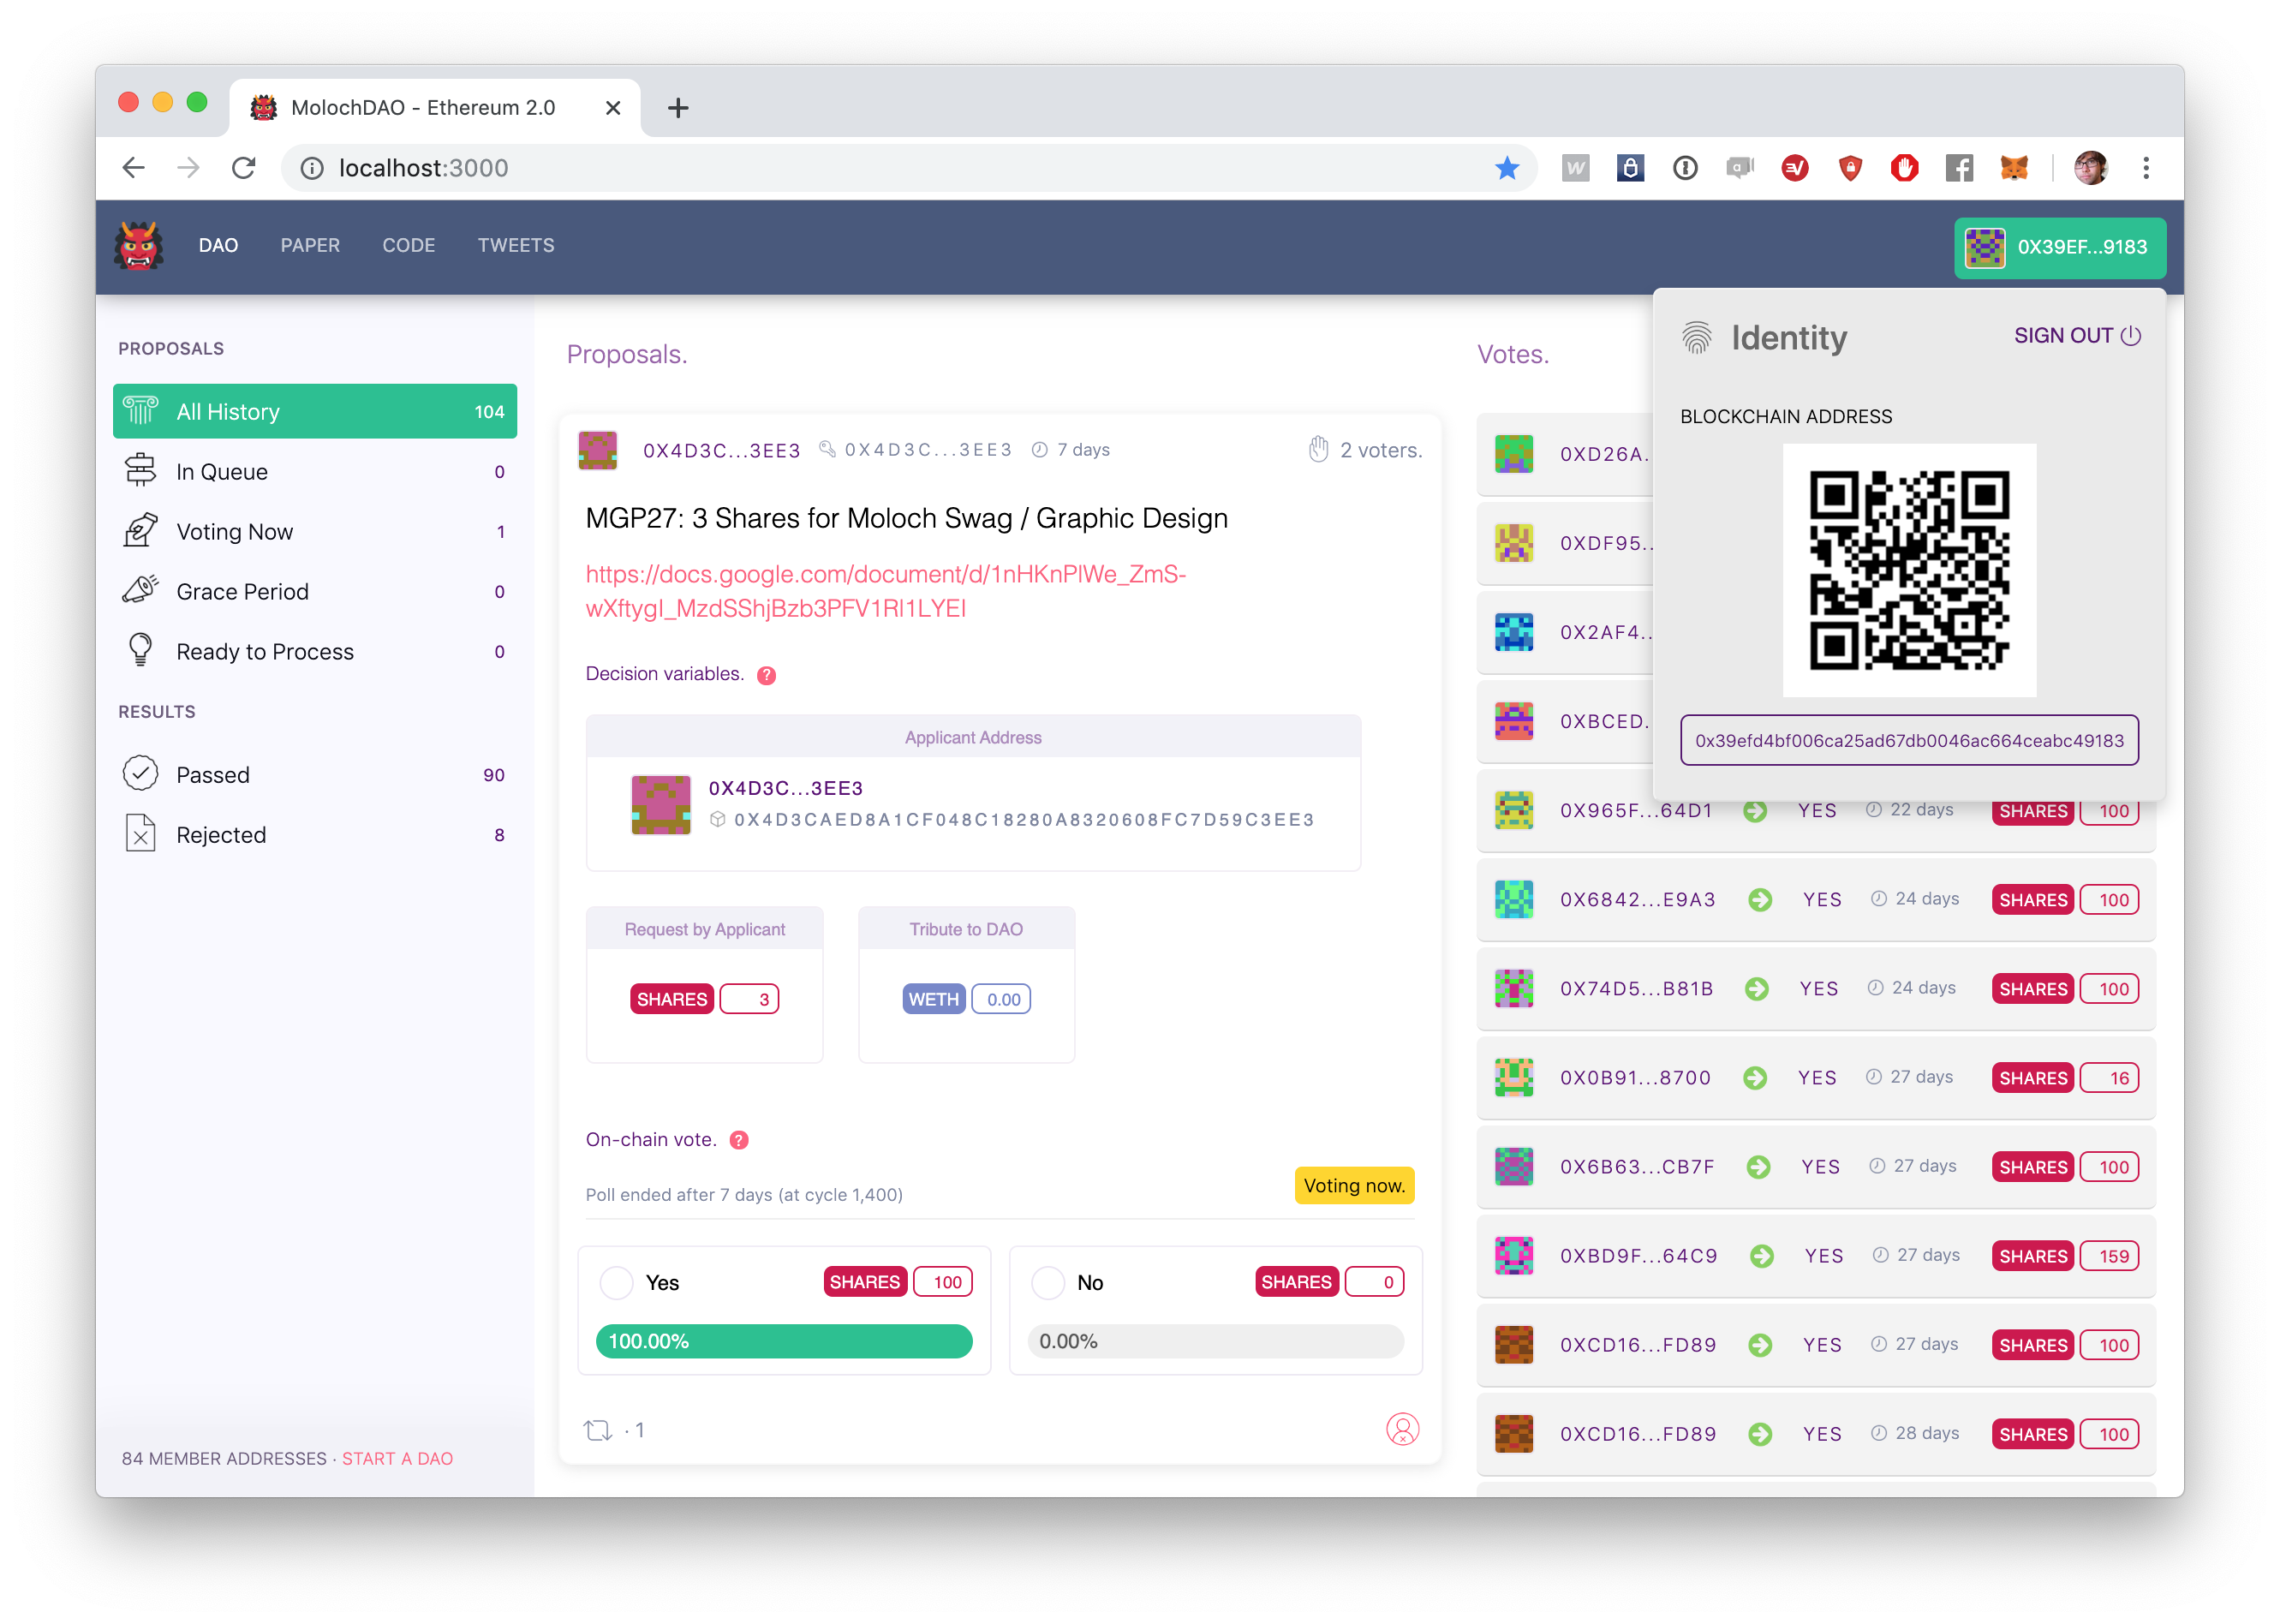Click the On-chain vote help icon
The width and height of the screenshot is (2280, 1624).
[739, 1140]
